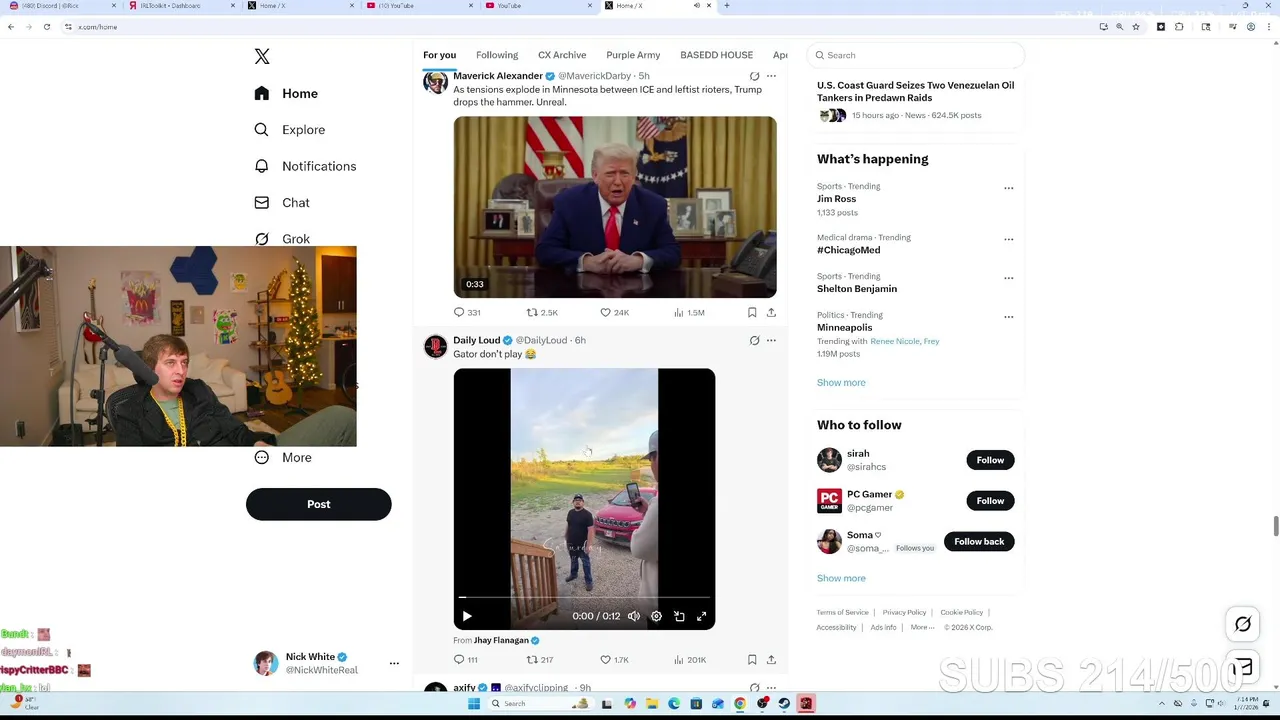Open more options for Jim Ross trend

point(1008,188)
